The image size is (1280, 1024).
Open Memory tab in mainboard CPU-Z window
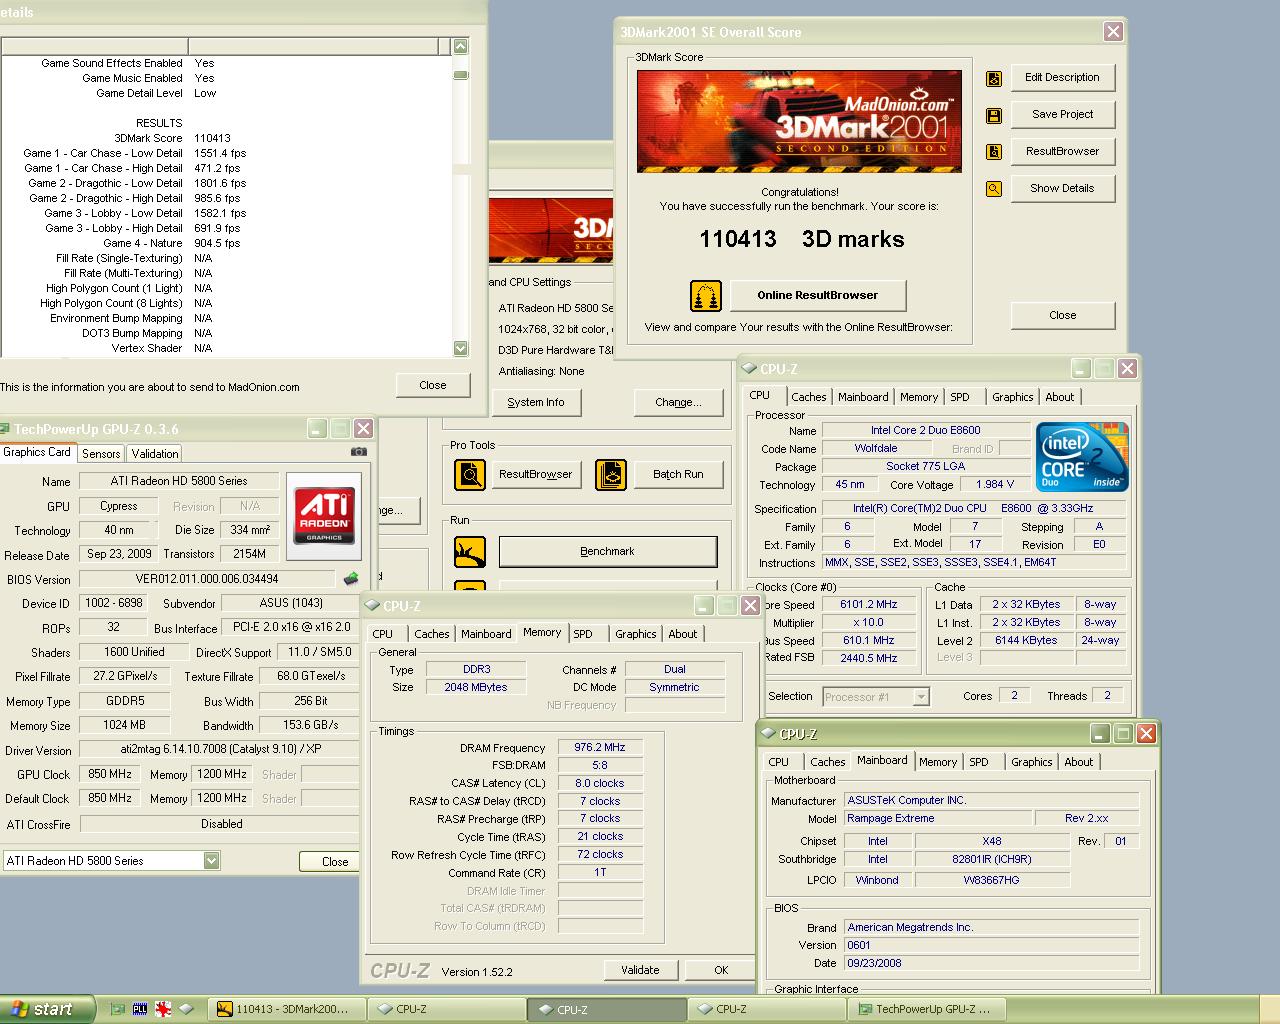click(x=937, y=762)
